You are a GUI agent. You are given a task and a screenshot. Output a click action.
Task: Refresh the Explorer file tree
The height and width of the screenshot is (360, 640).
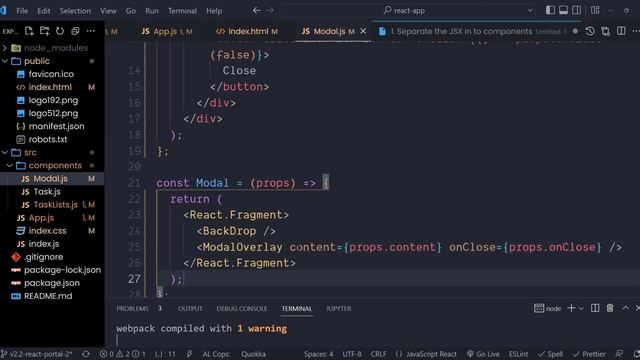point(60,31)
